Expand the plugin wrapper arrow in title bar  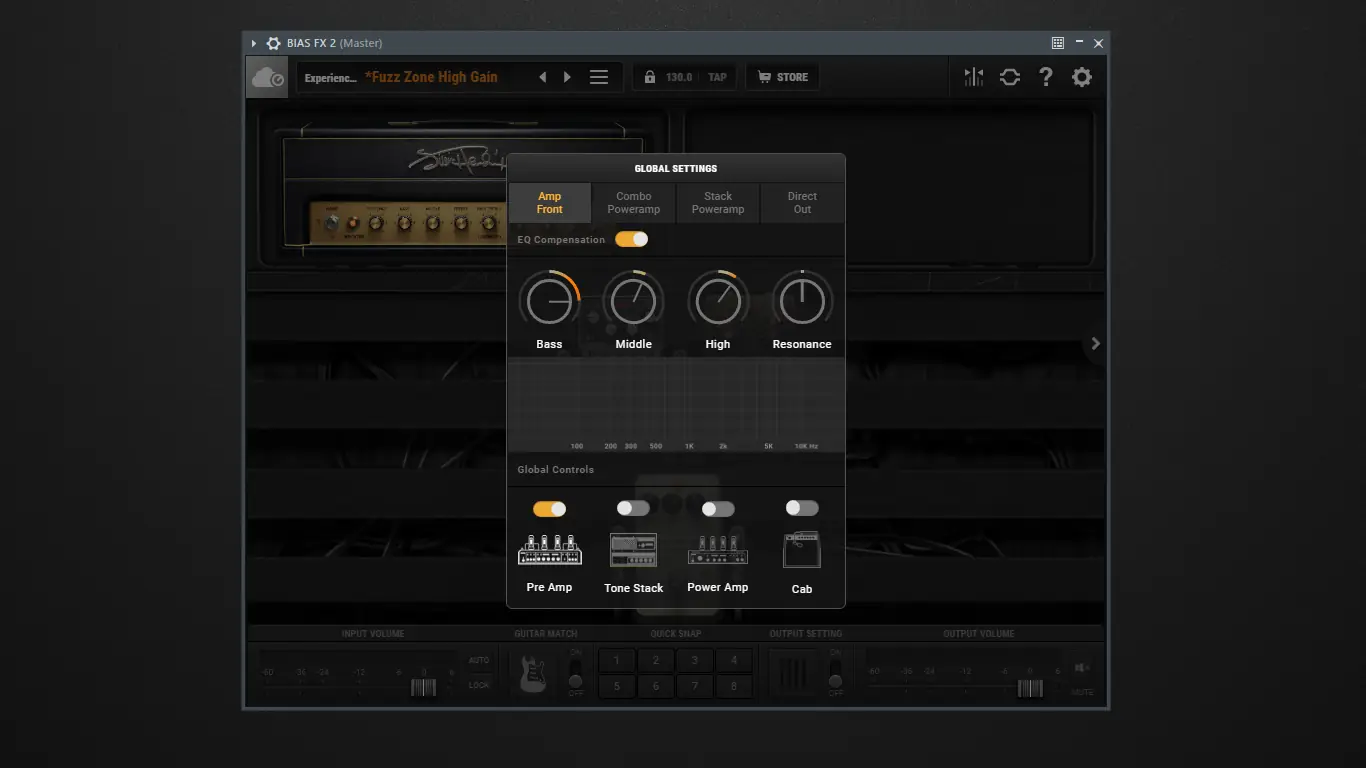pyautogui.click(x=254, y=43)
